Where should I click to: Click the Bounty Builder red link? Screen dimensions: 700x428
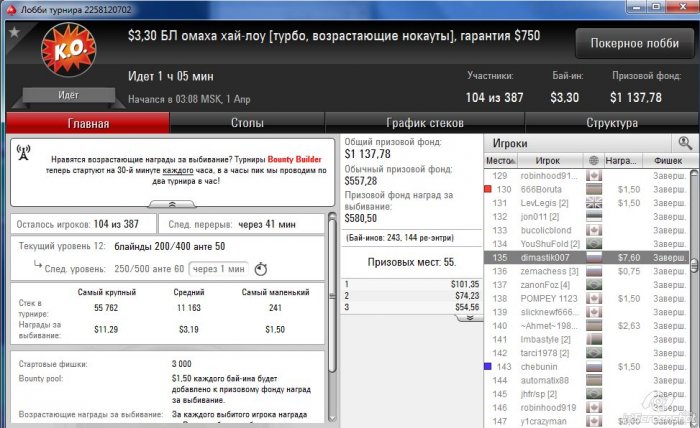(x=294, y=159)
